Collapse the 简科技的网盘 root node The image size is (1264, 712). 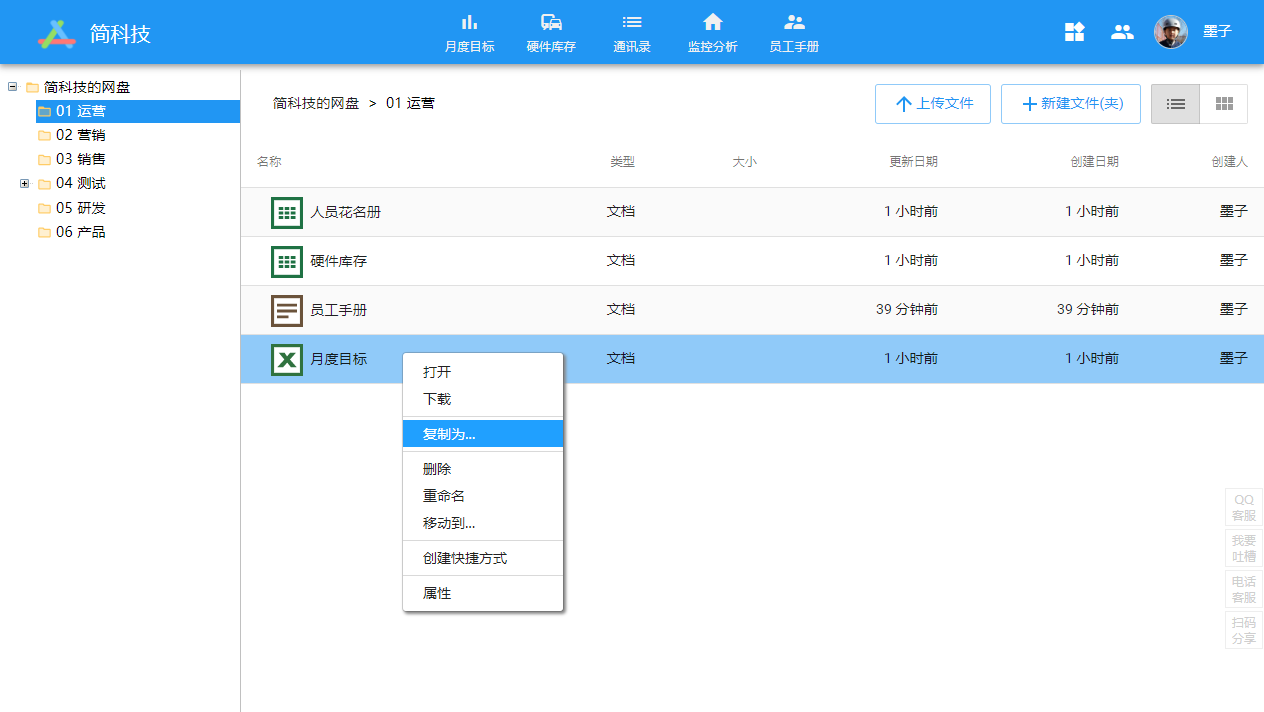tap(13, 87)
